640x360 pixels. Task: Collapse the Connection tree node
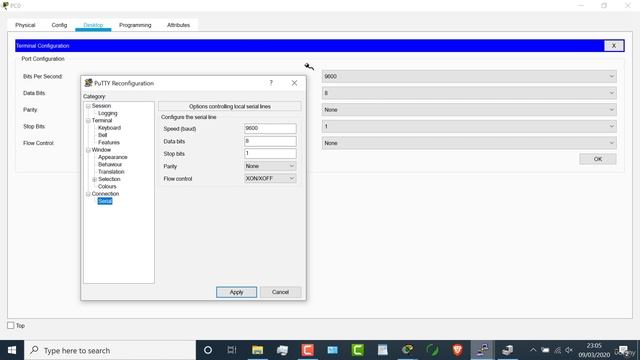coord(88,194)
